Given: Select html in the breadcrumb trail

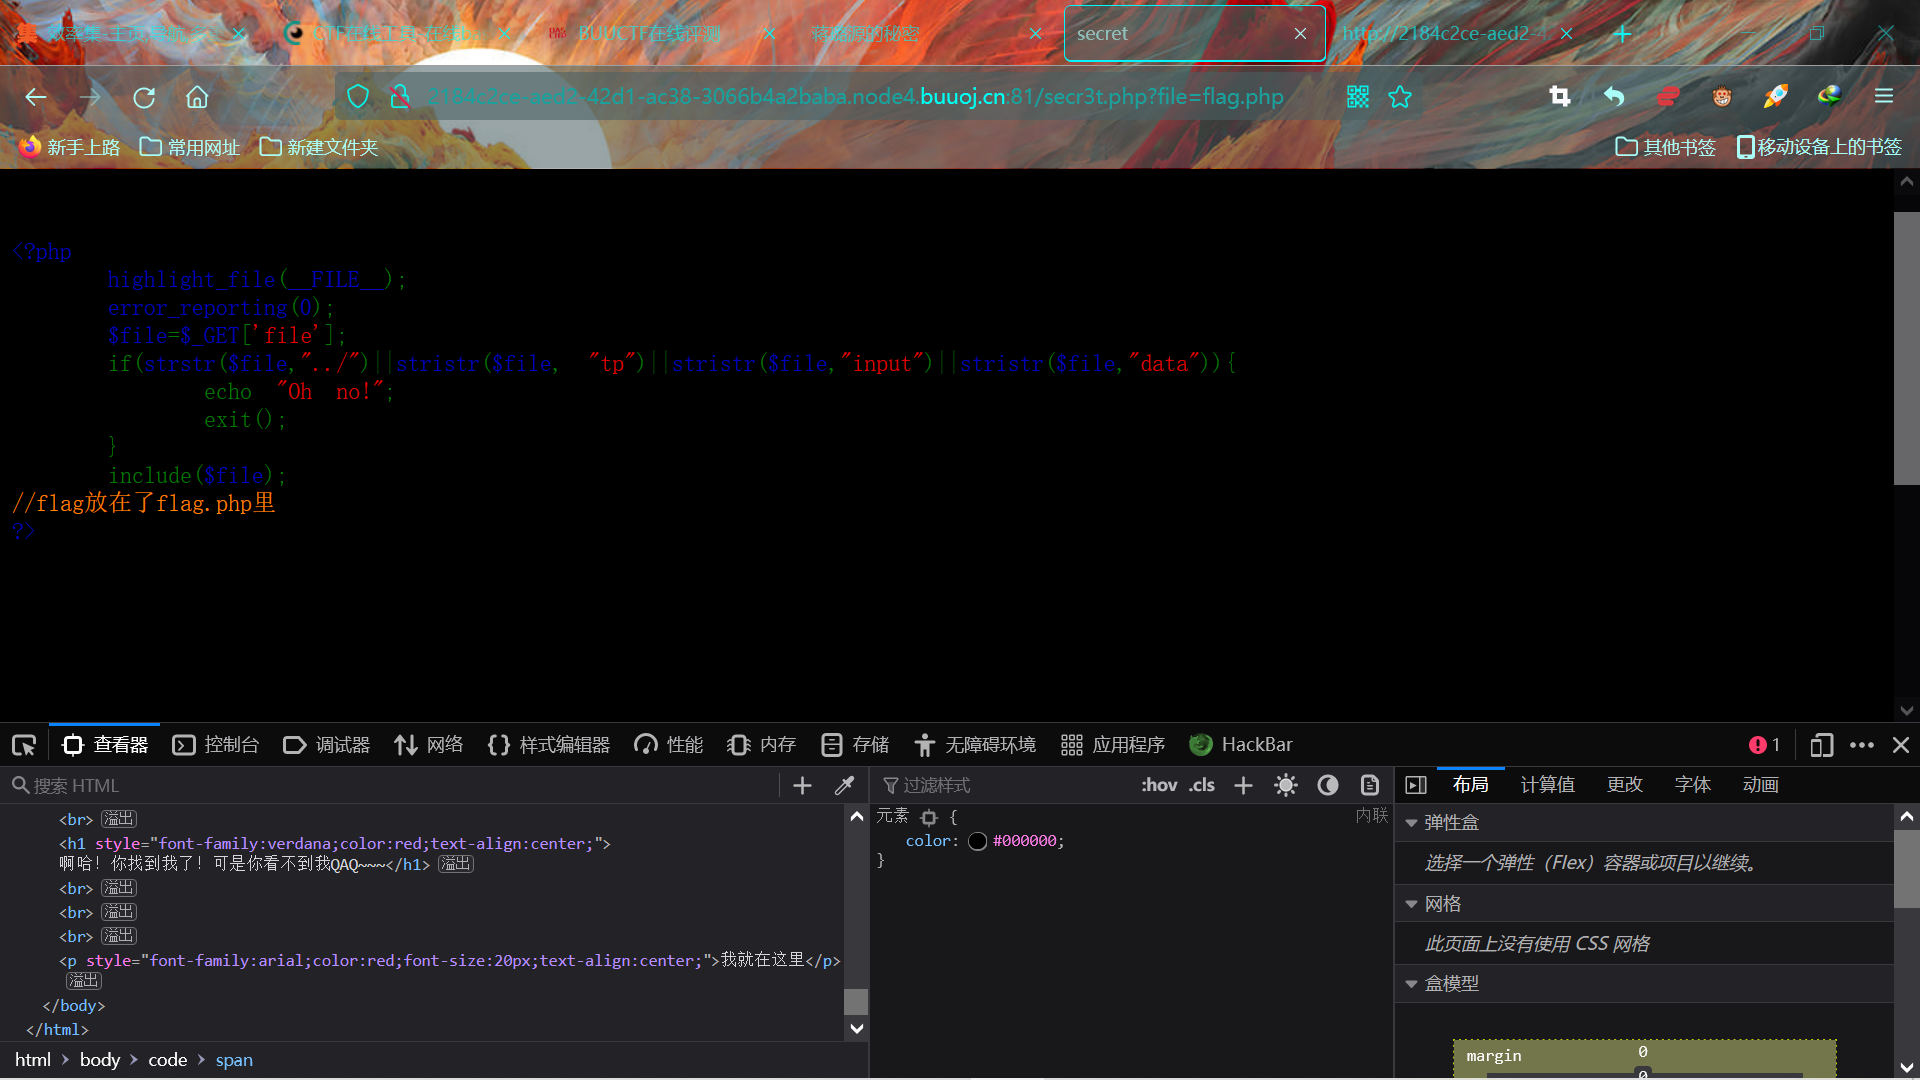Looking at the screenshot, I should (x=33, y=1060).
